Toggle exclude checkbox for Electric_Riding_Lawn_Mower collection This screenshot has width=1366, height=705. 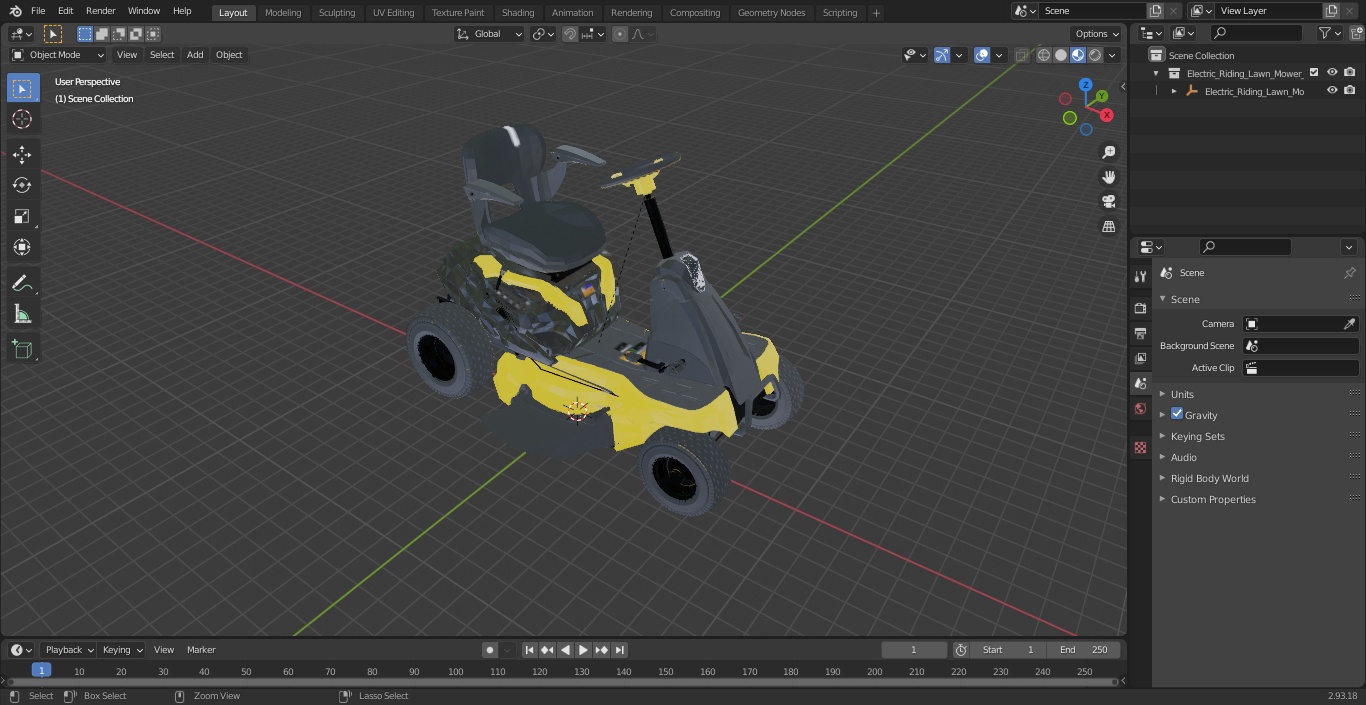coord(1314,73)
